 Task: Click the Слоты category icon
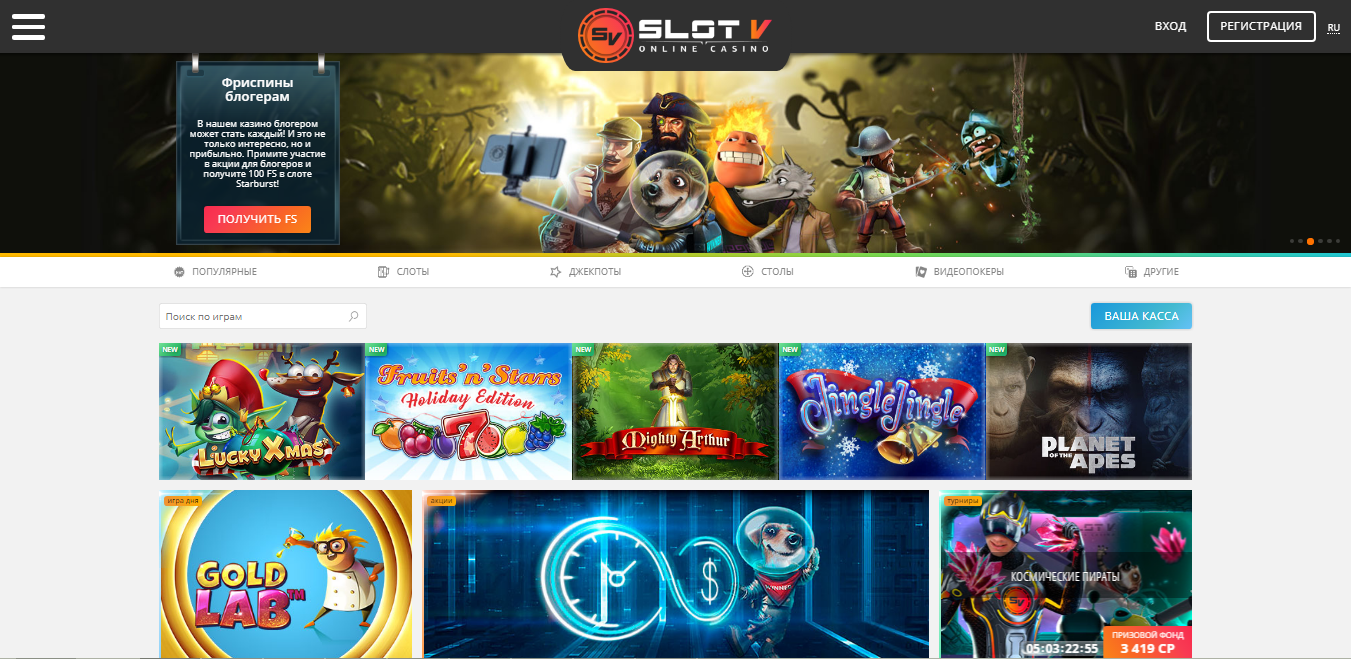pos(383,272)
